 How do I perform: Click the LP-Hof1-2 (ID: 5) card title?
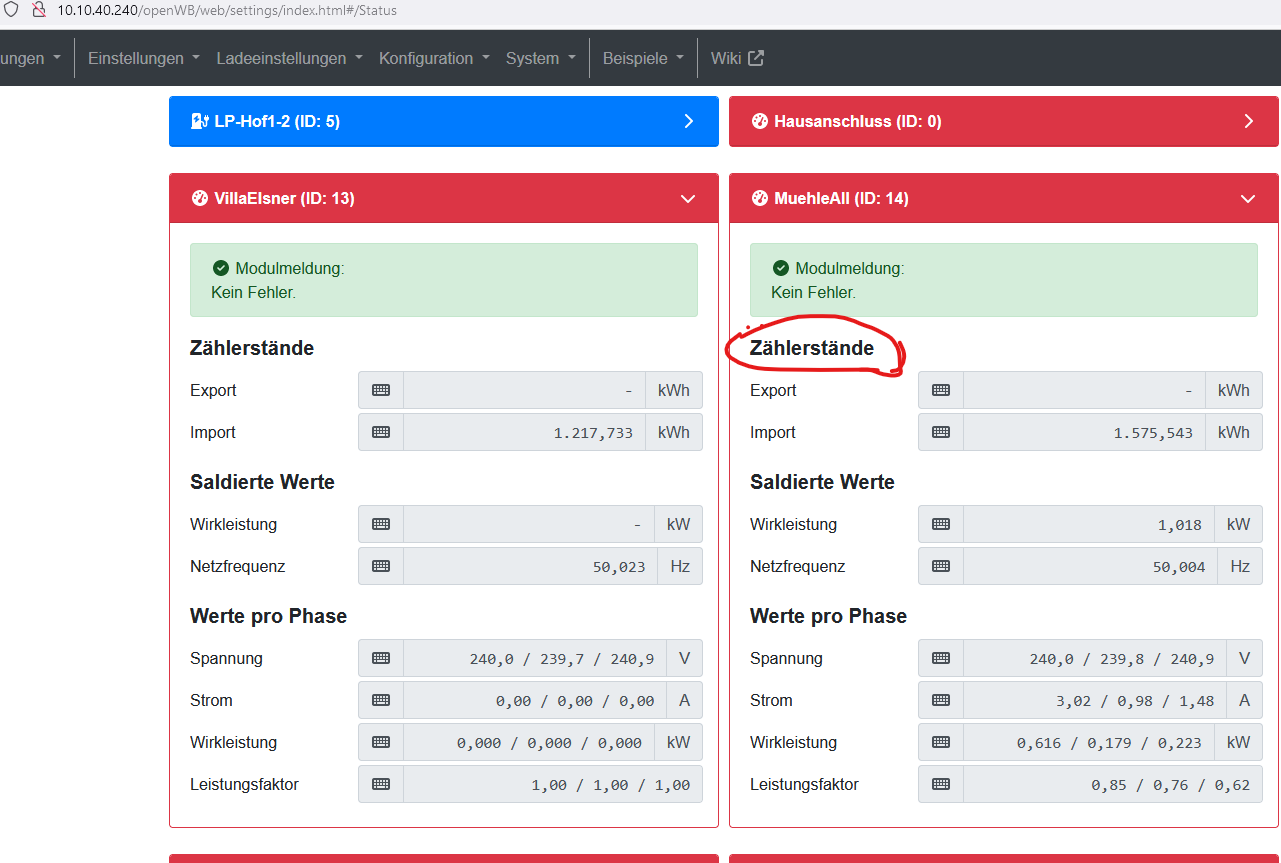(x=277, y=121)
